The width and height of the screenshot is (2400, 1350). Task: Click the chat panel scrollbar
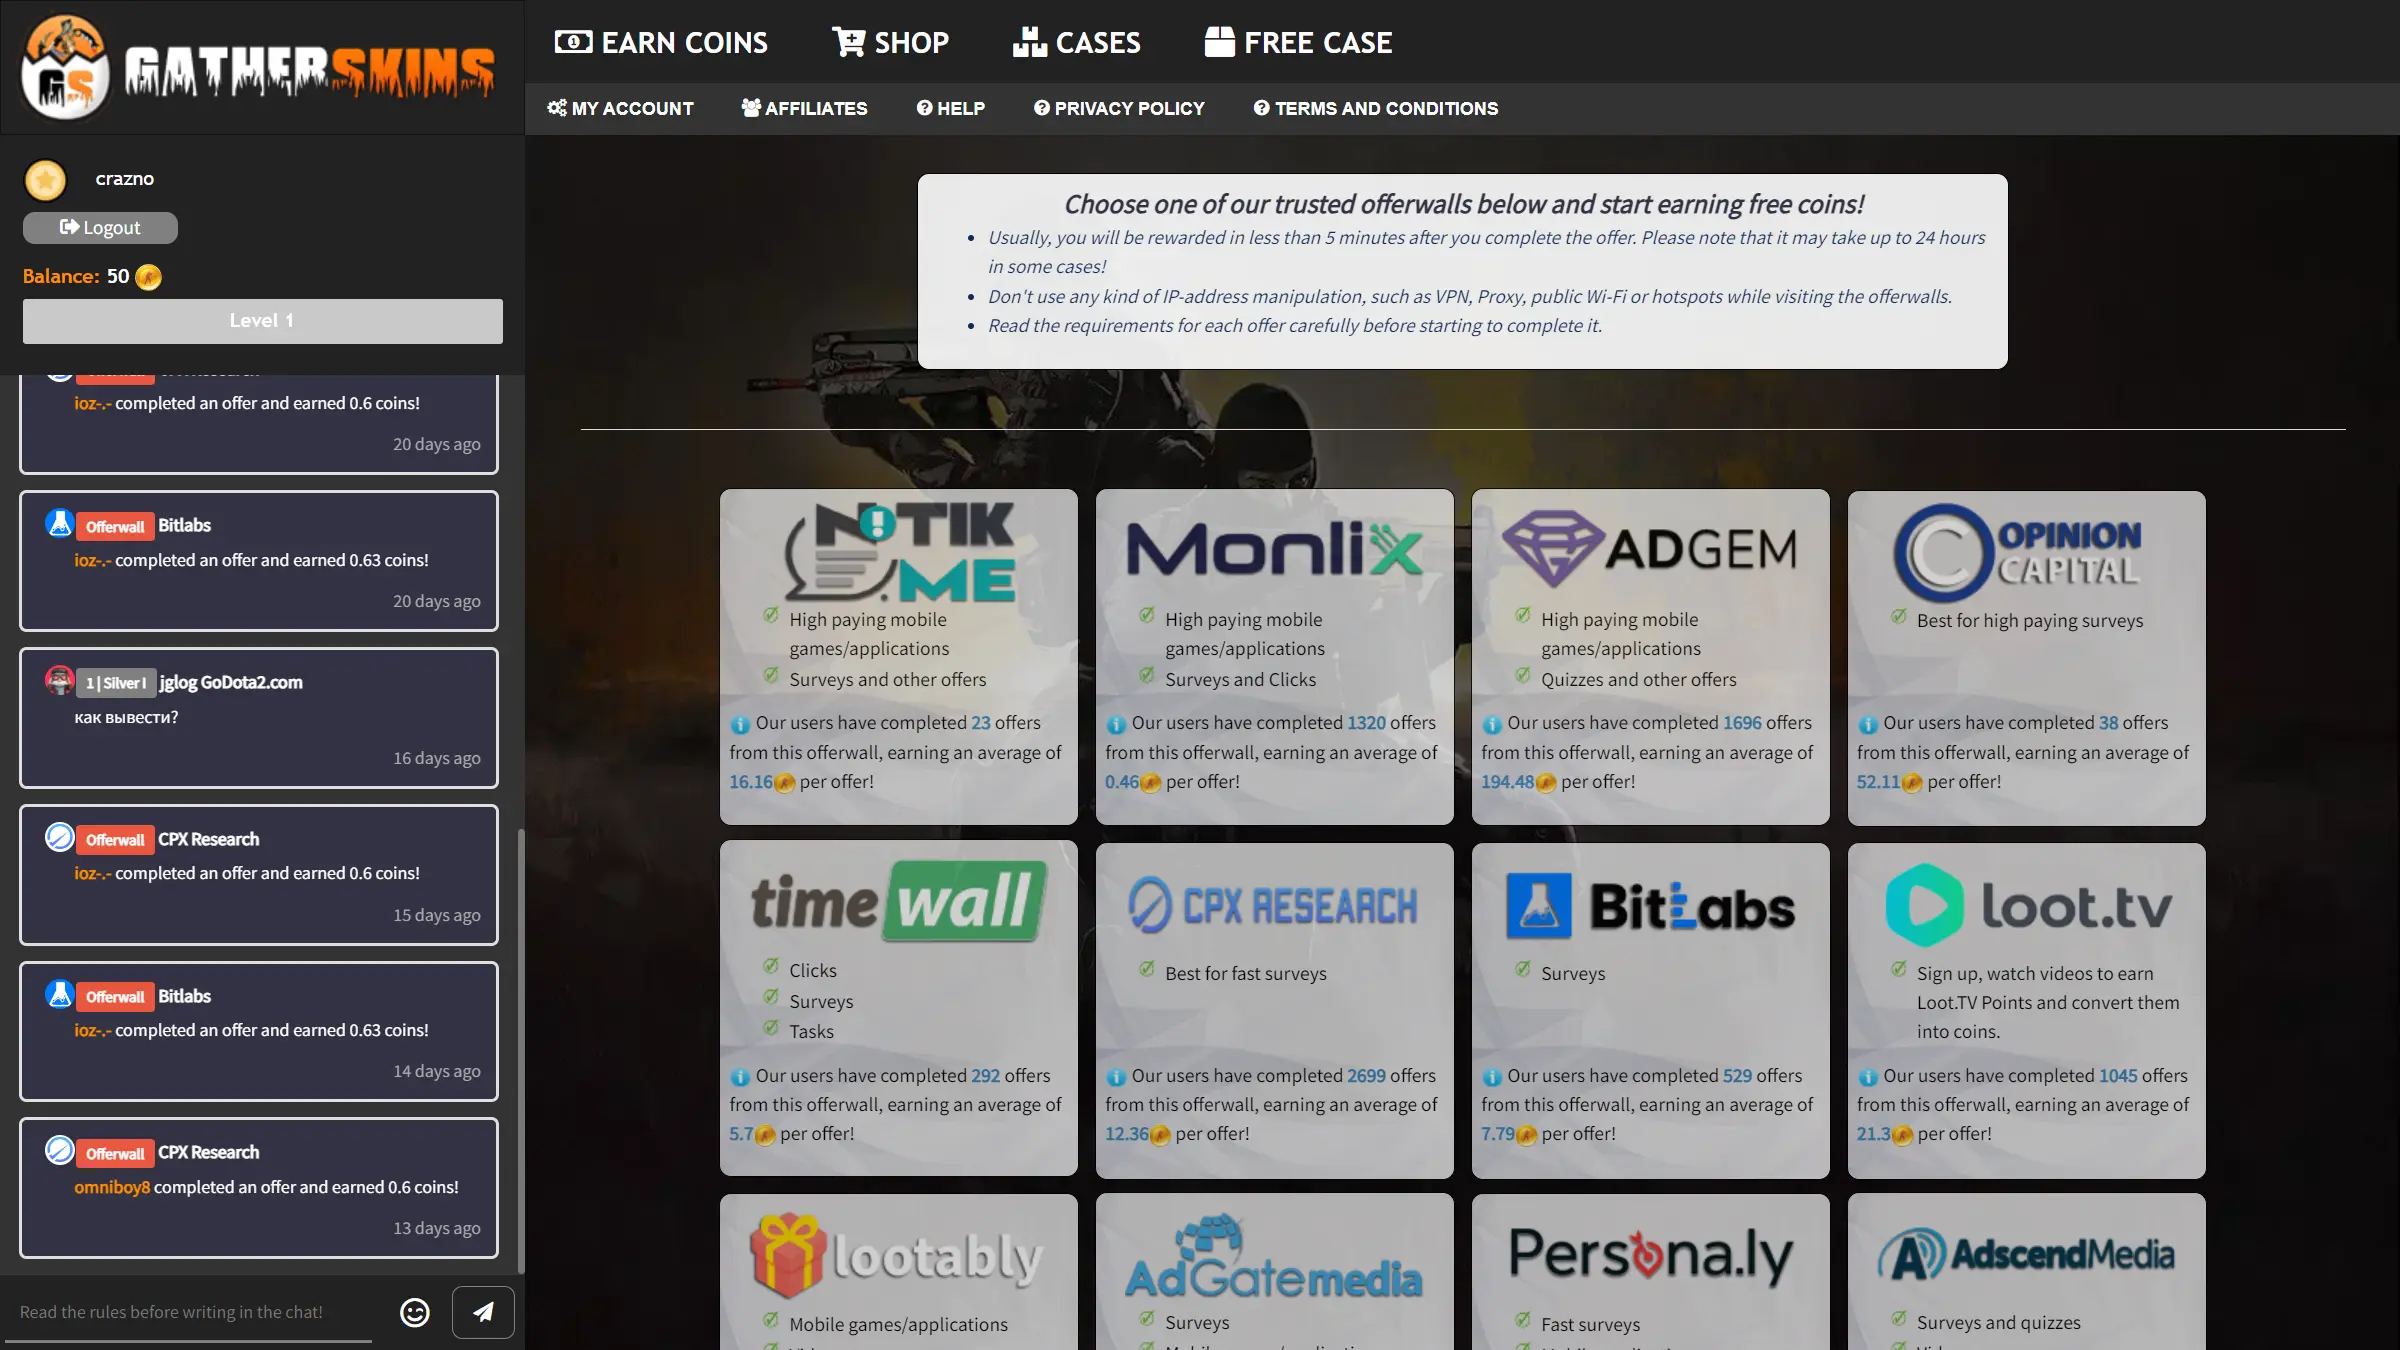pos(521,1050)
